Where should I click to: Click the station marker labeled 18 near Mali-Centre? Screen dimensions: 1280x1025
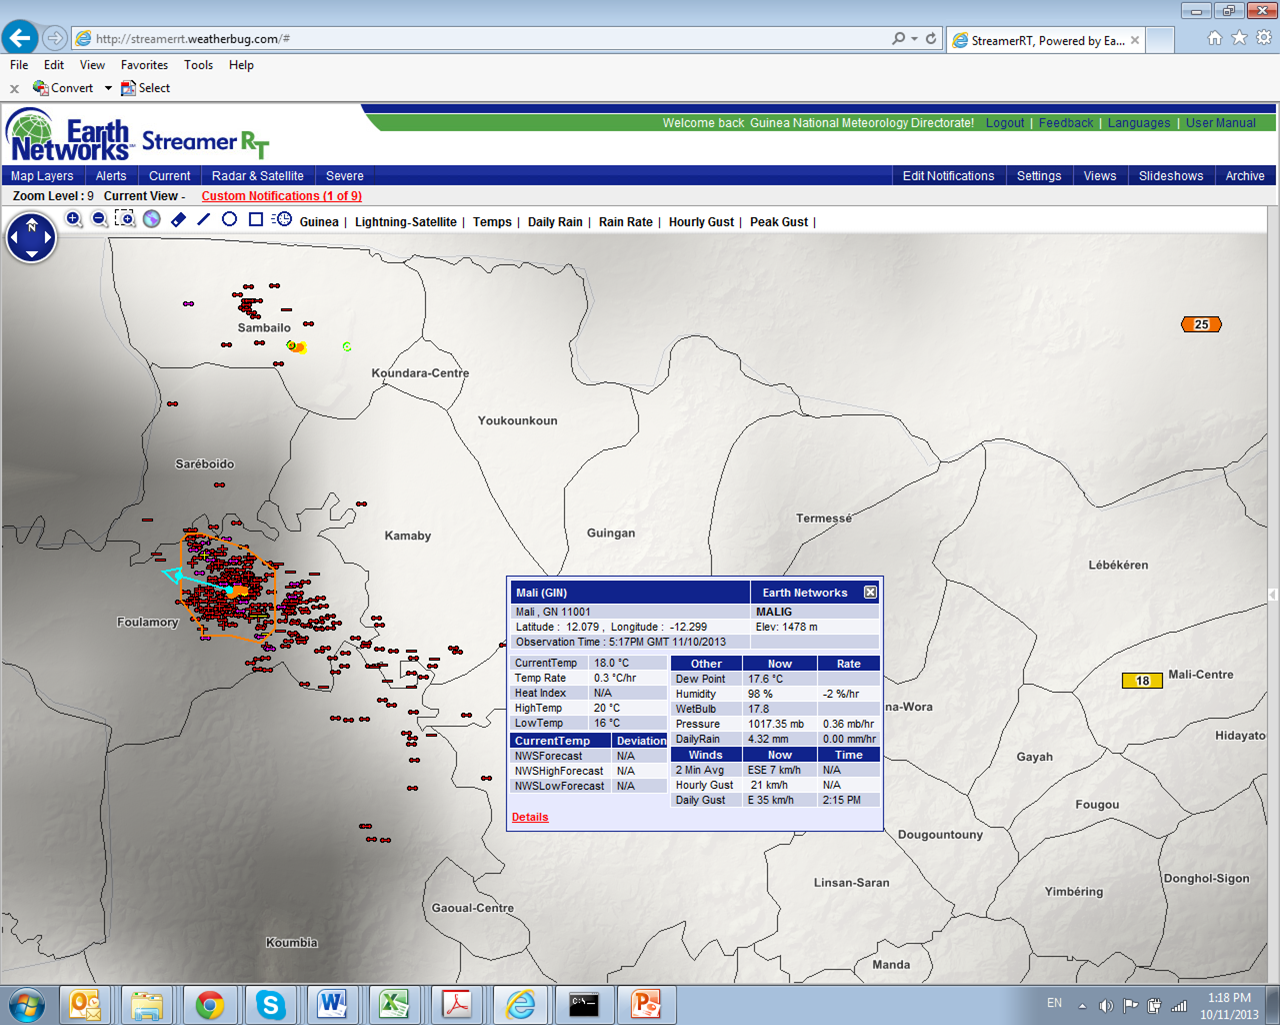tap(1142, 681)
